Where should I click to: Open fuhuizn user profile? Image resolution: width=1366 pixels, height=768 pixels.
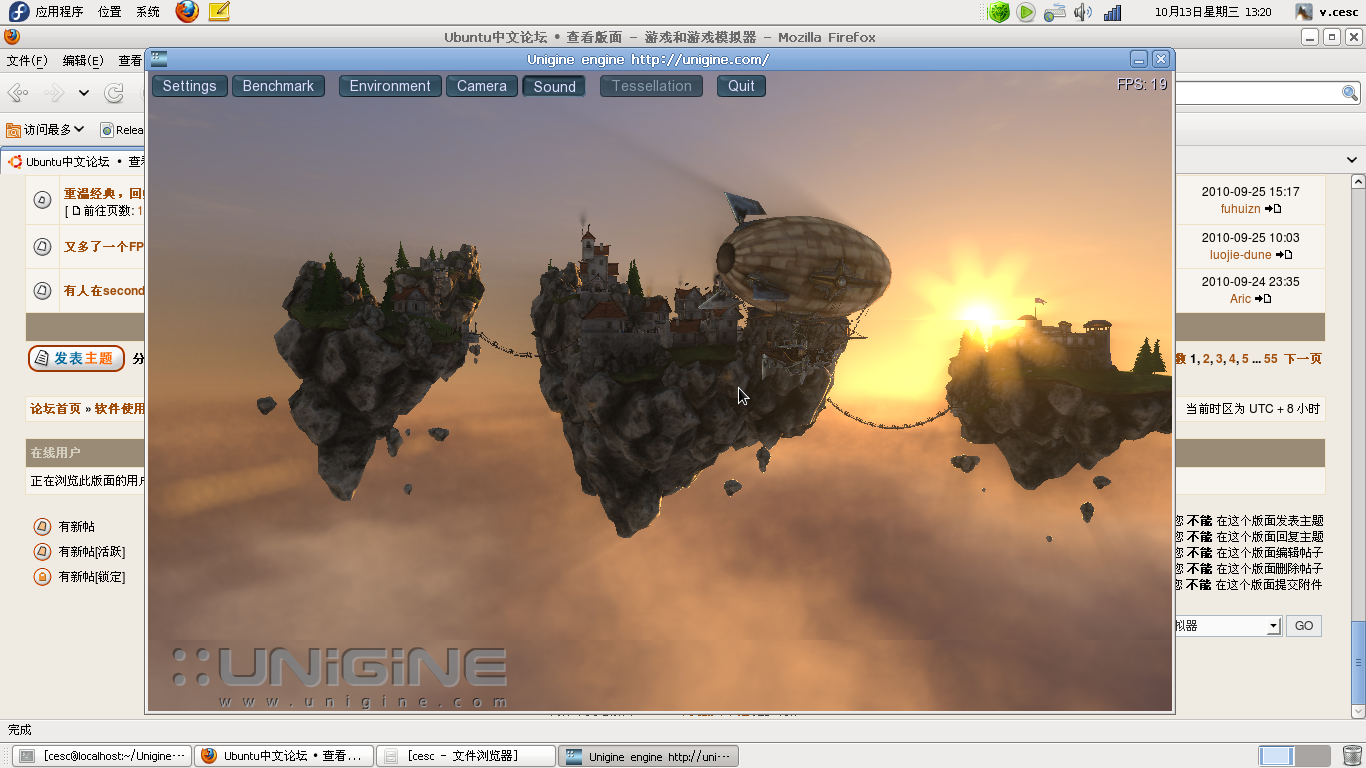(1240, 209)
